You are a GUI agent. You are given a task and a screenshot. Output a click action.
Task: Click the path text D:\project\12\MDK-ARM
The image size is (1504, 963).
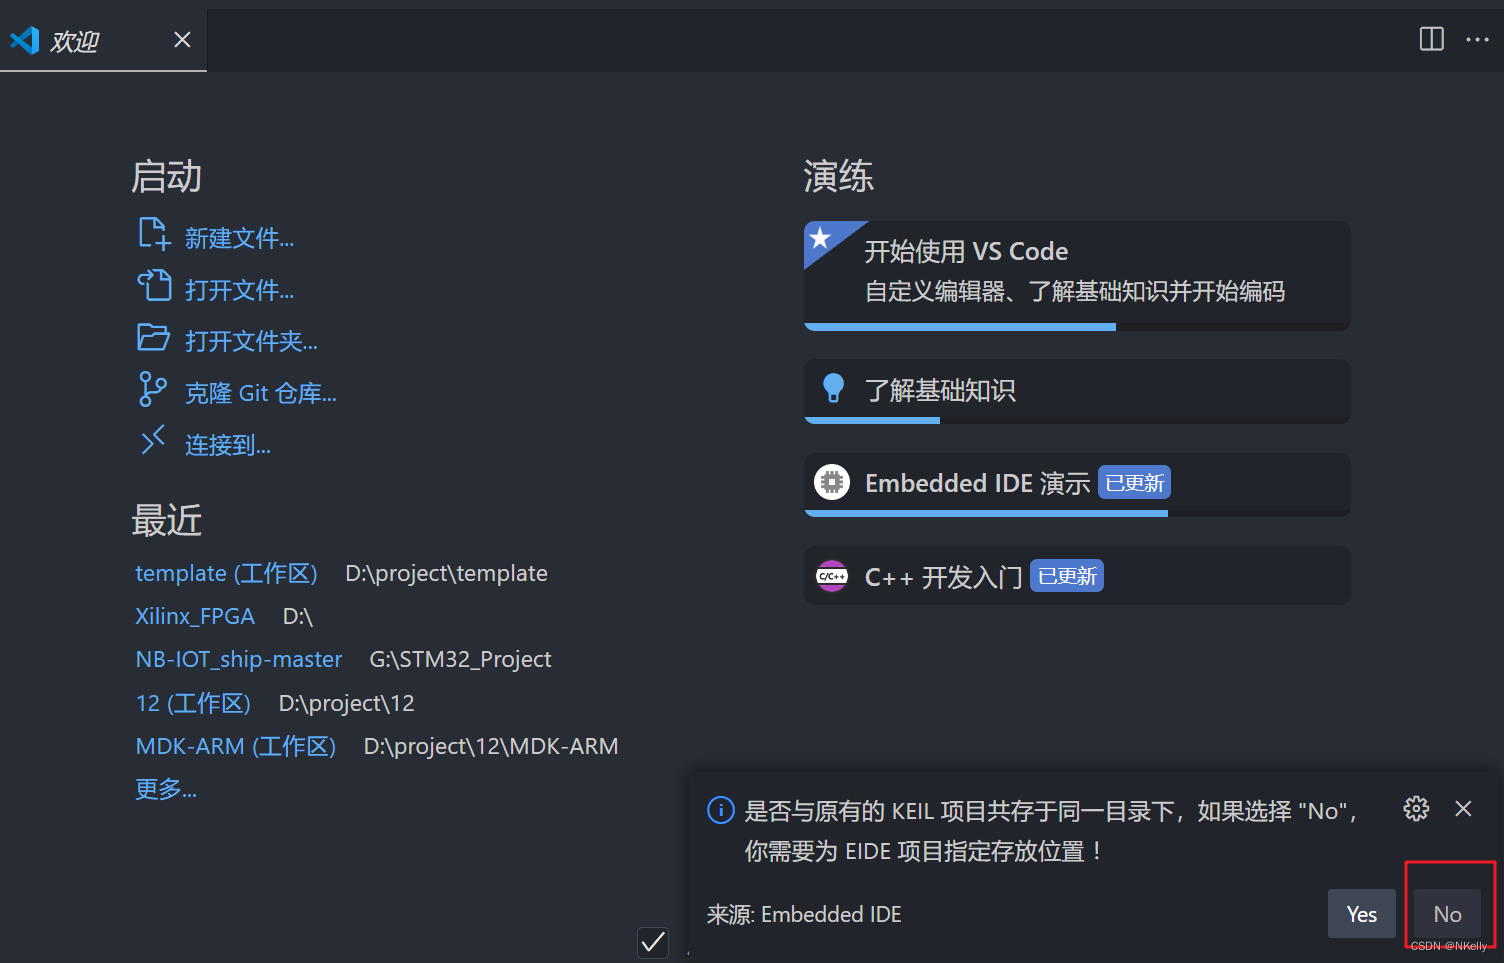coord(491,746)
